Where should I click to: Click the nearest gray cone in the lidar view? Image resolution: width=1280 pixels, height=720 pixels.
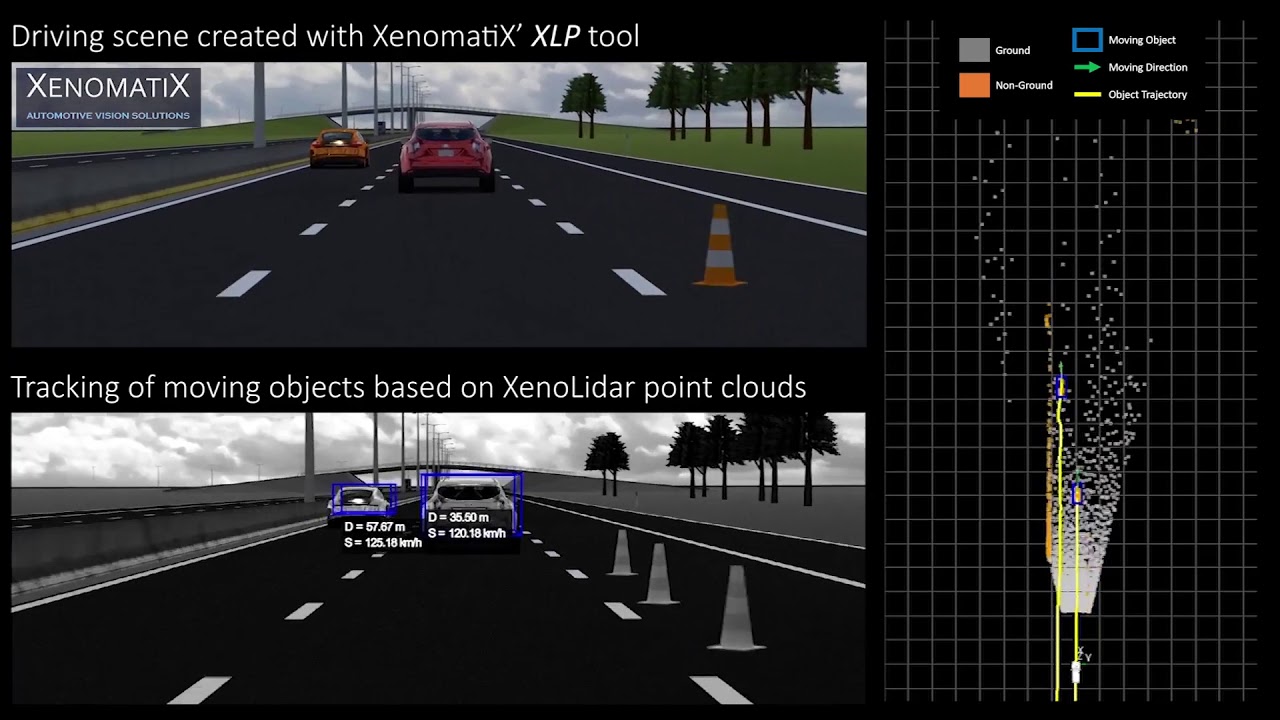(735, 608)
